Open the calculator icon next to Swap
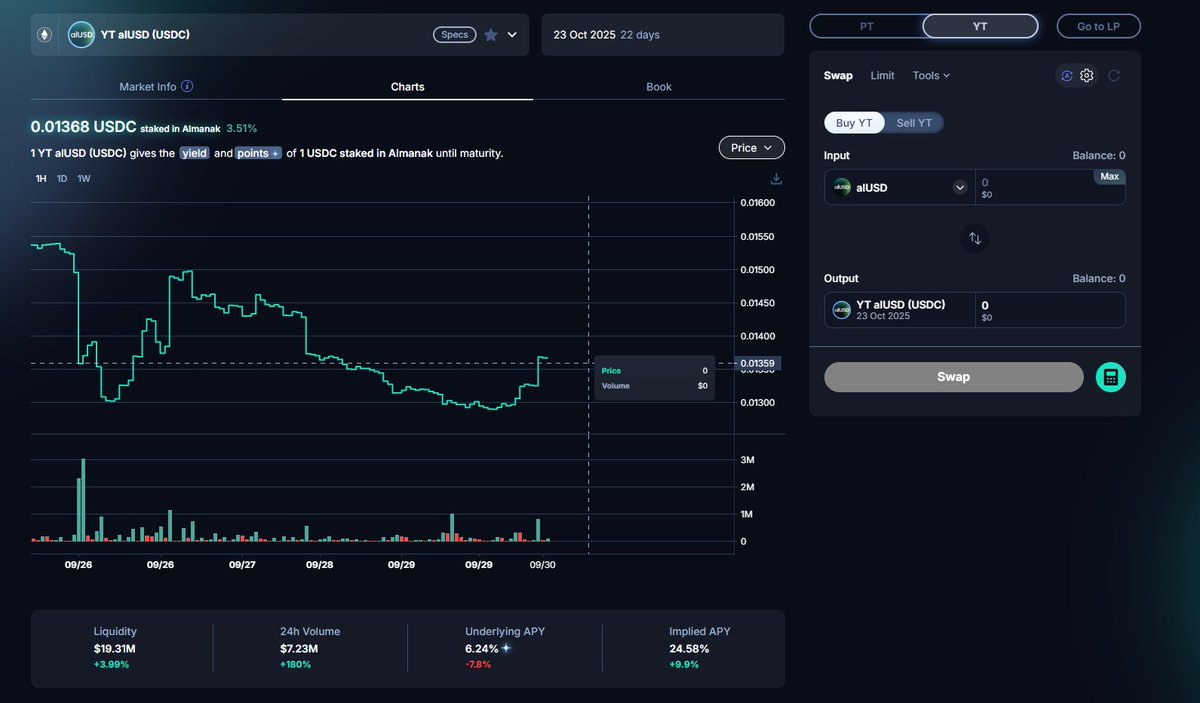 (1111, 377)
